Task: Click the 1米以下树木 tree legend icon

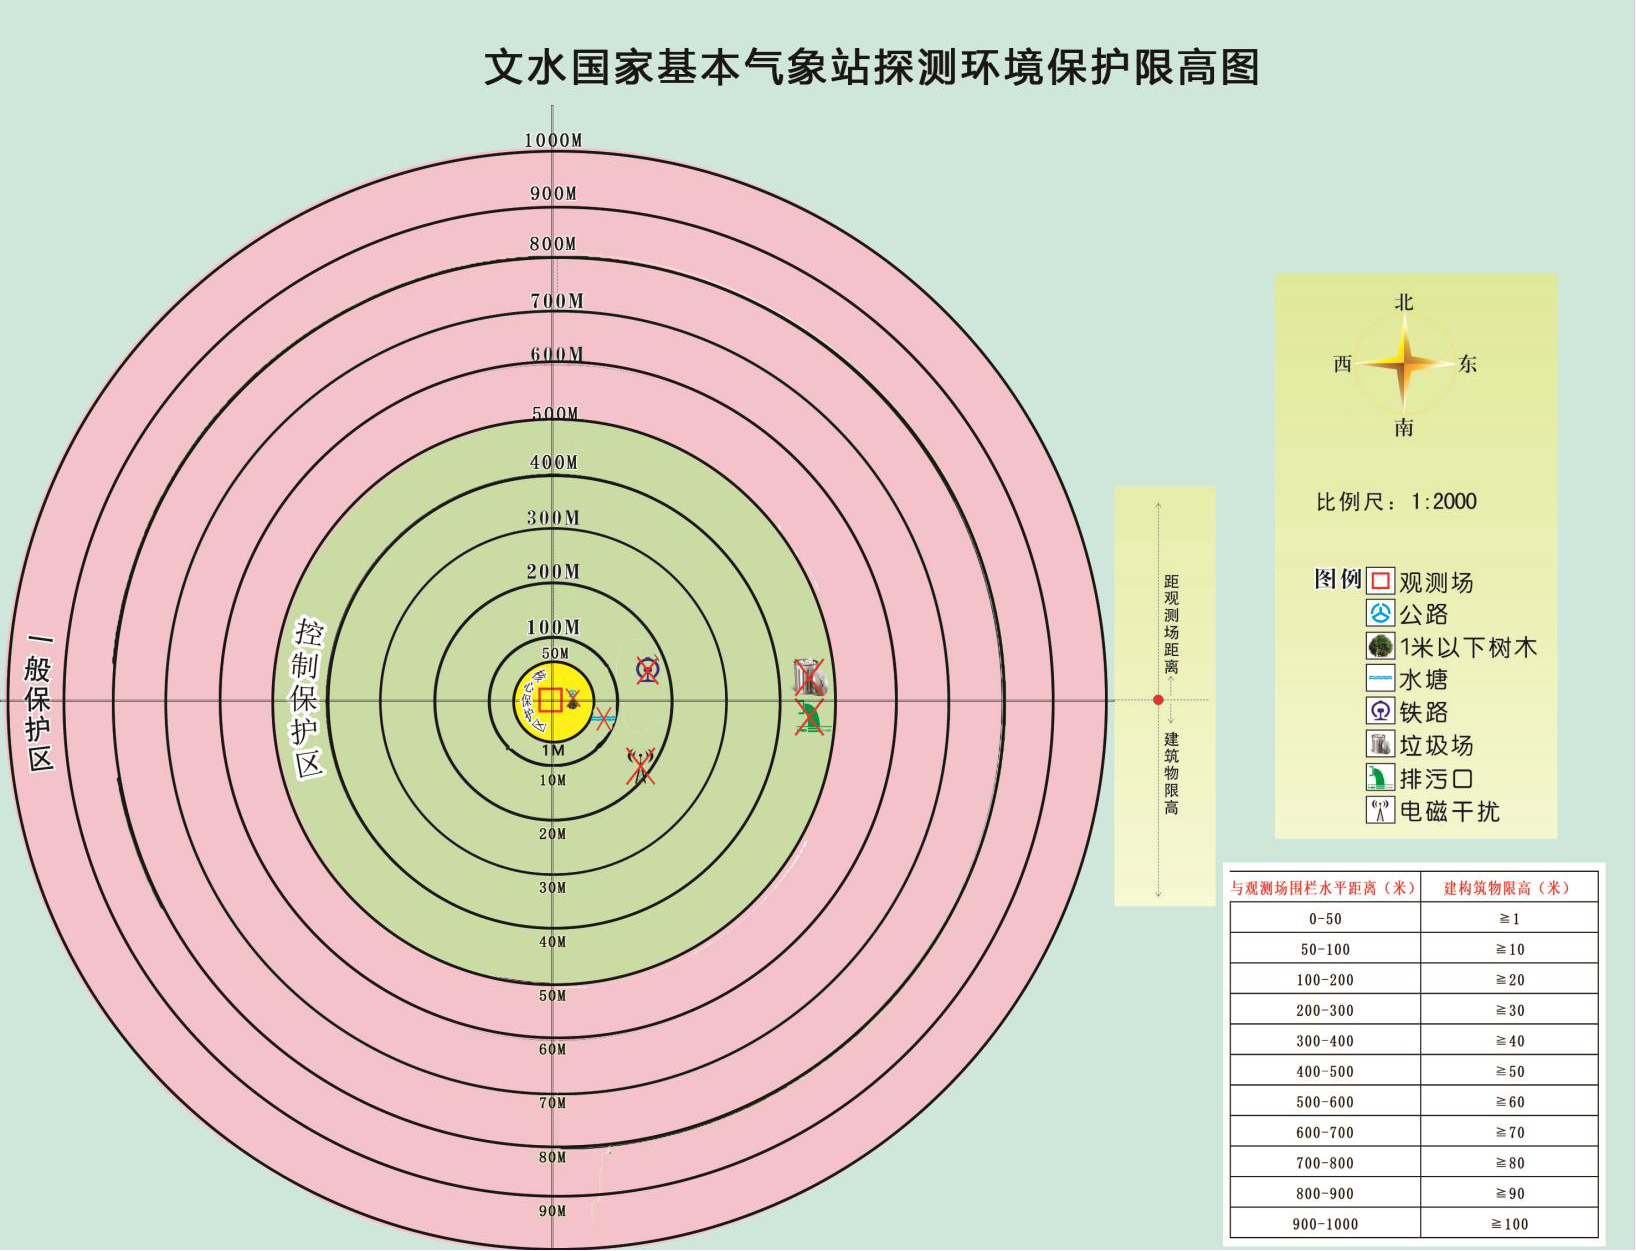Action: click(x=1380, y=647)
